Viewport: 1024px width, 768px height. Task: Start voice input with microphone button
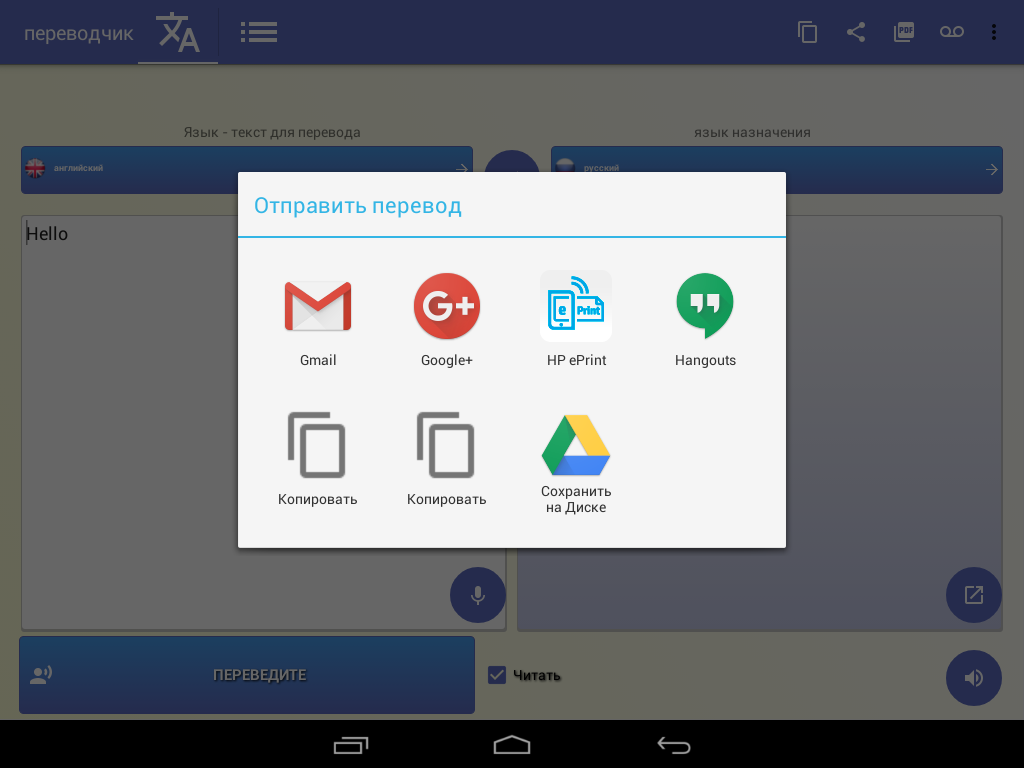coord(478,595)
